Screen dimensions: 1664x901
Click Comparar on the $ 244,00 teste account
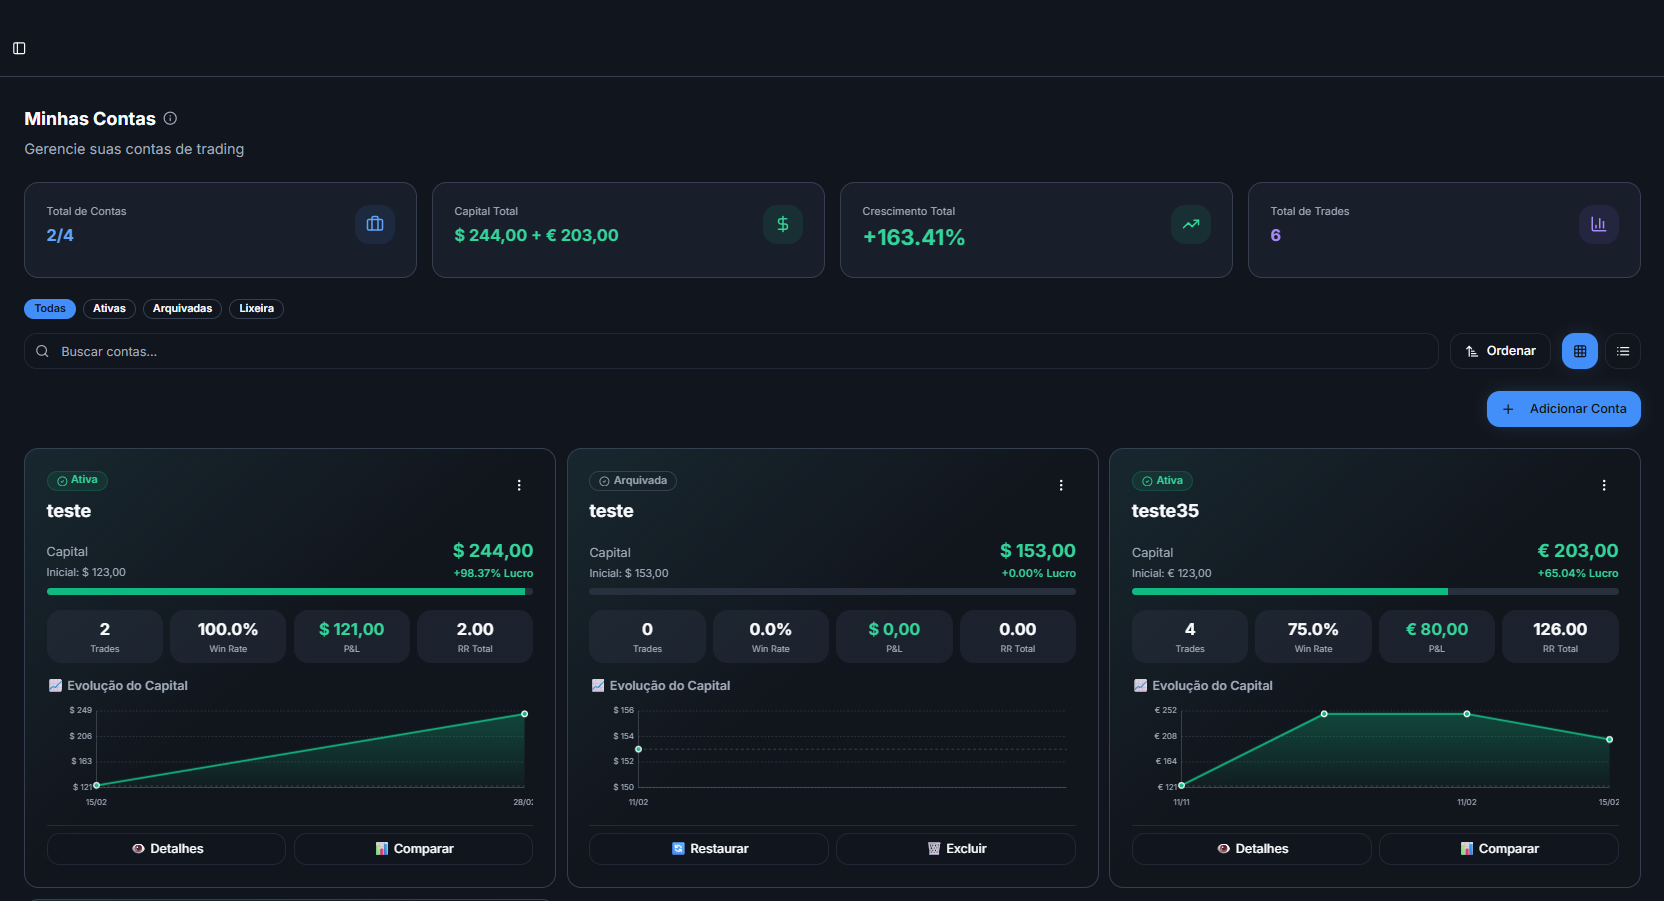pos(413,849)
